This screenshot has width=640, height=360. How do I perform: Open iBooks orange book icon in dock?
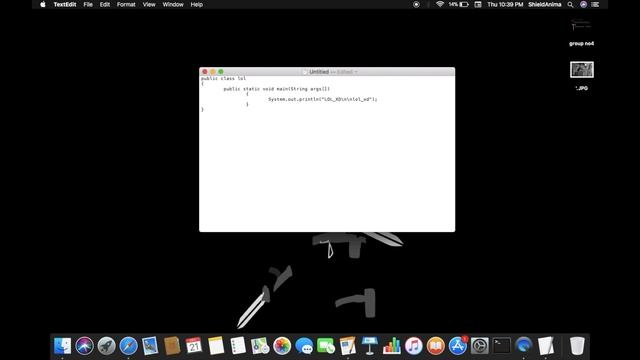coord(436,346)
